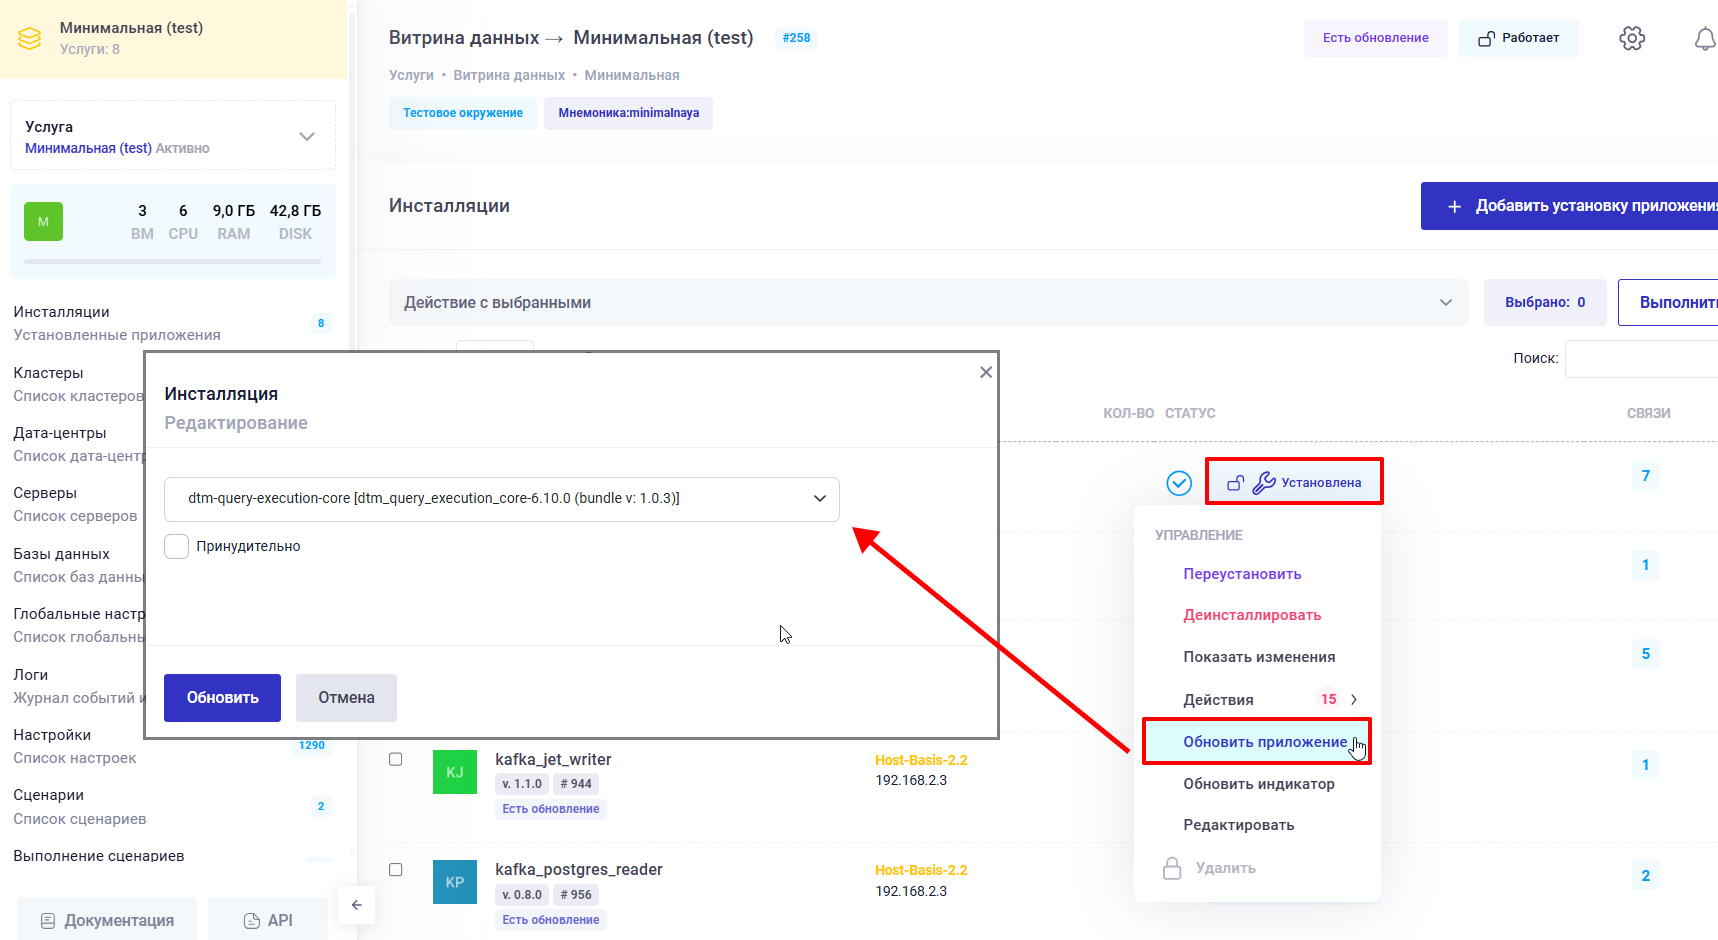Enable the Принудительно checkbox
The width and height of the screenshot is (1718, 940).
pyautogui.click(x=176, y=546)
